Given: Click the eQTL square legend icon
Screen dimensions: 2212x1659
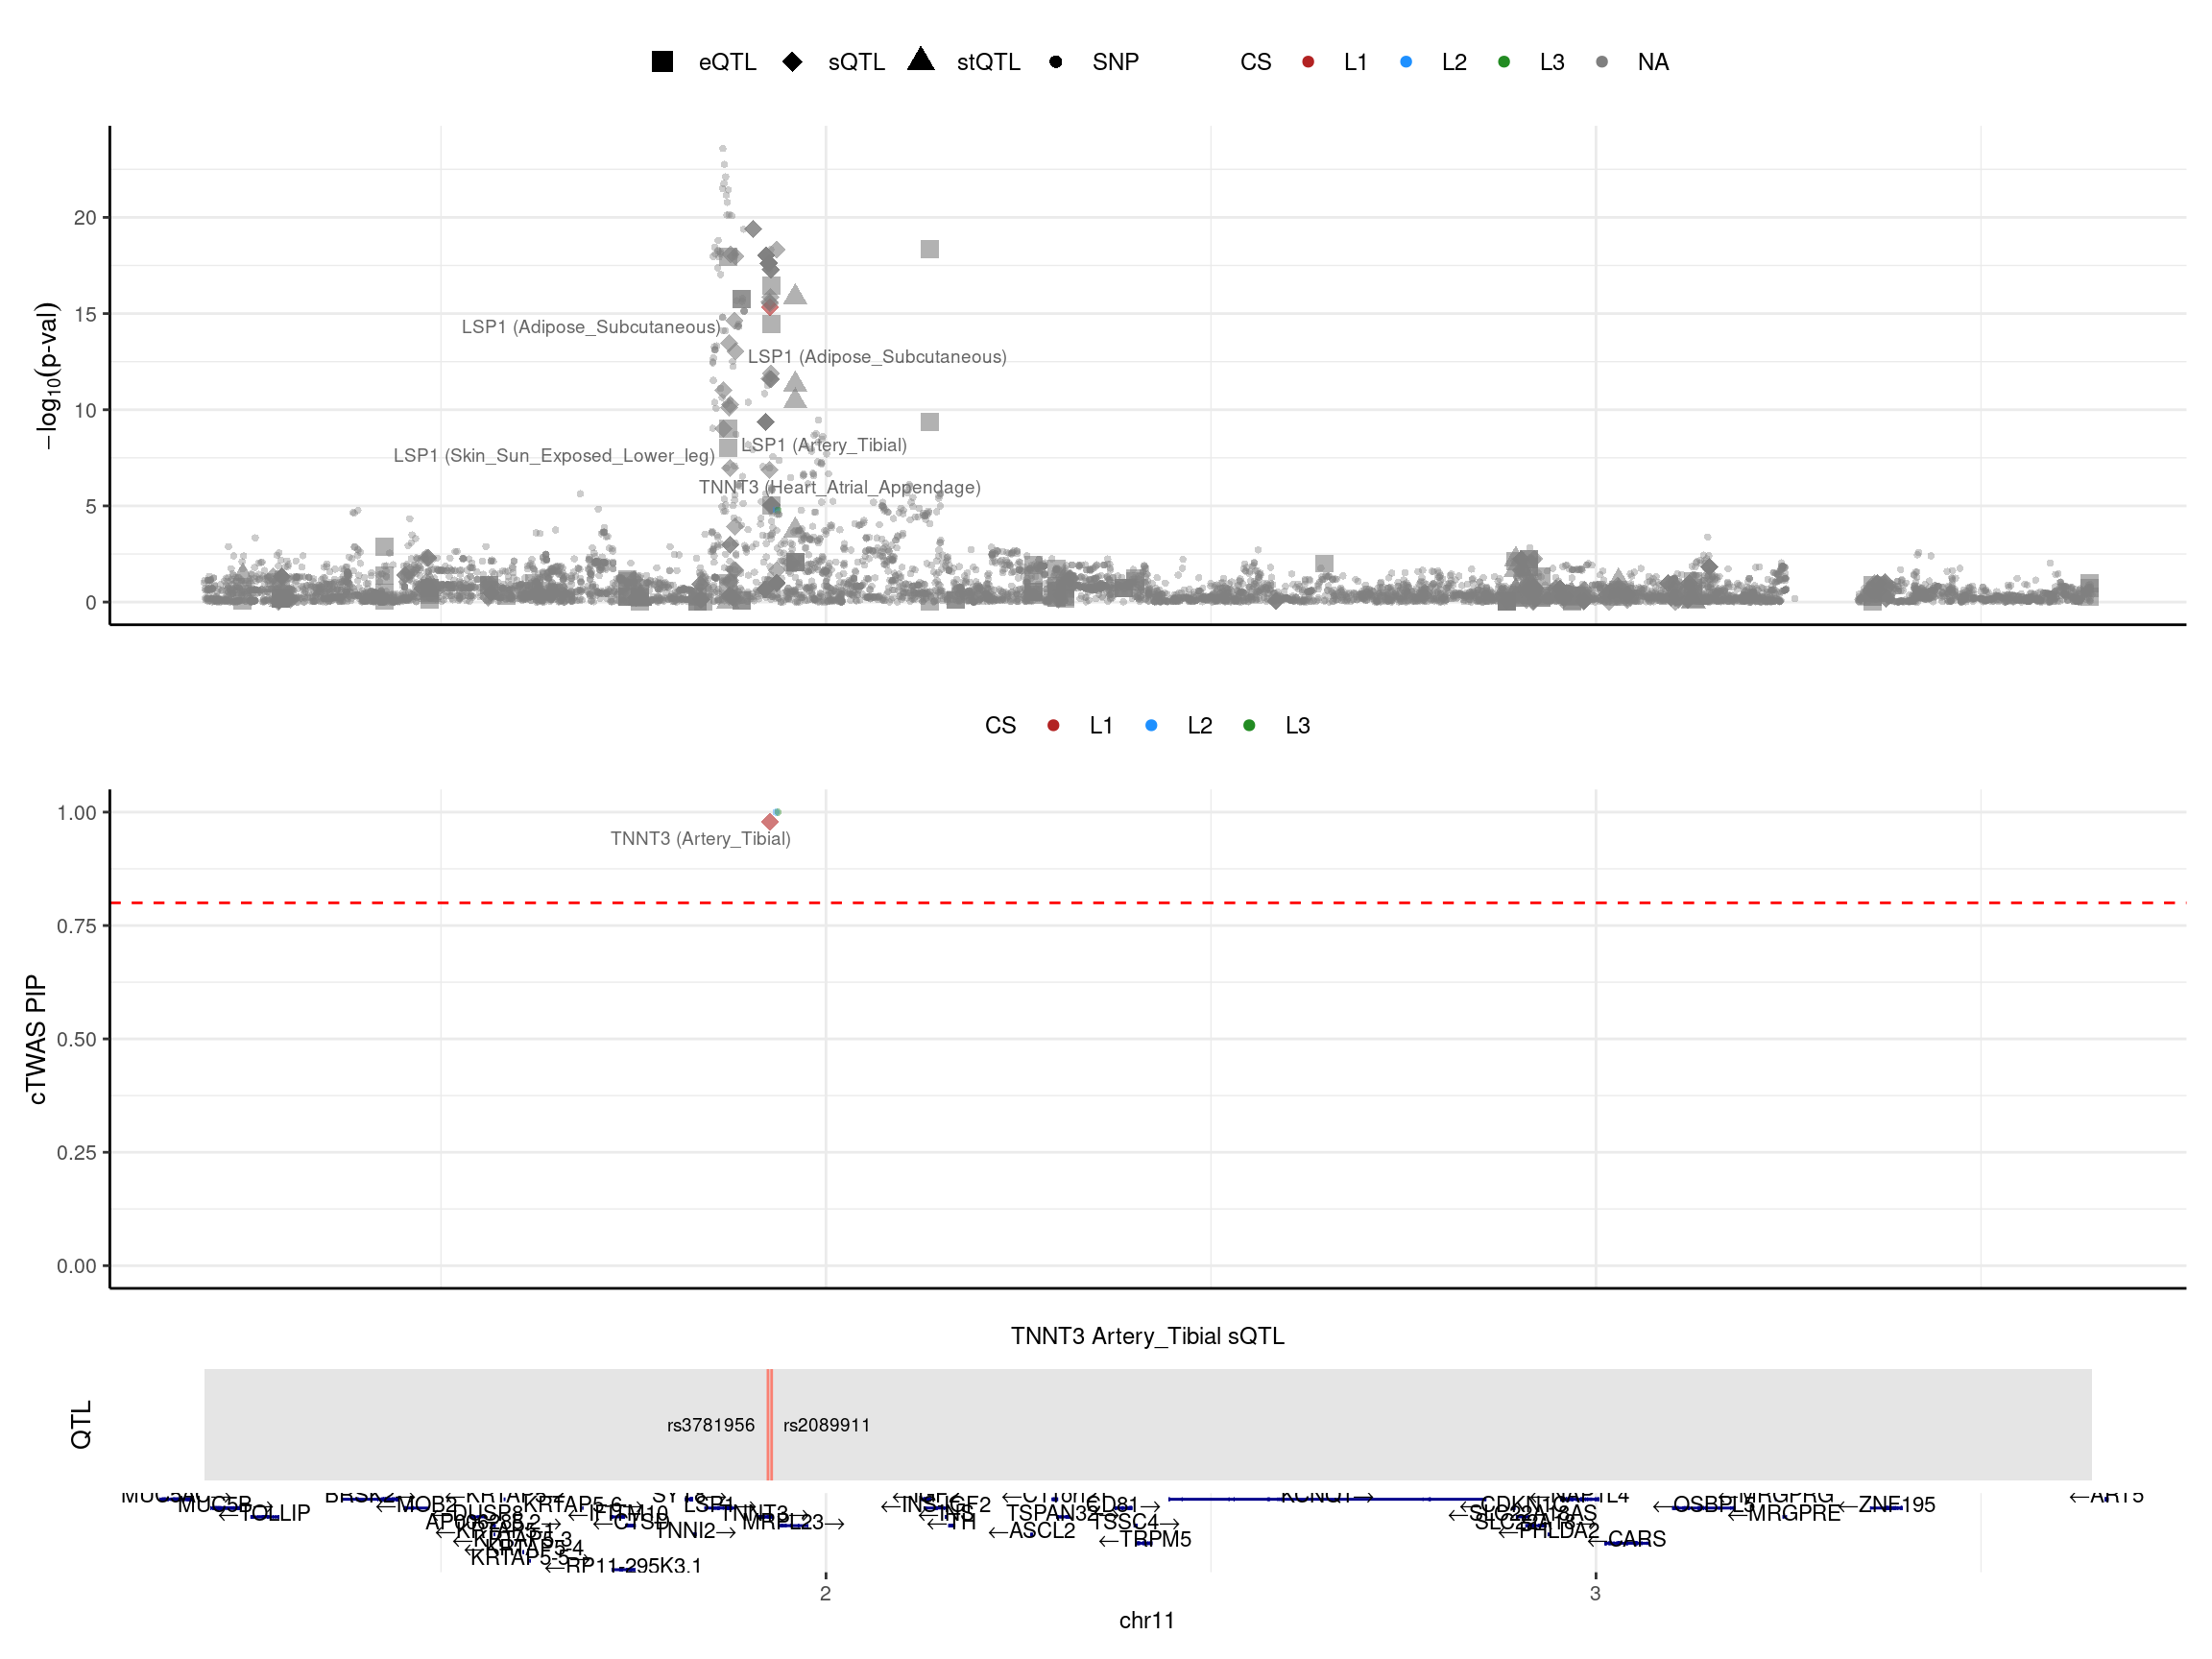Looking at the screenshot, I should 662,62.
